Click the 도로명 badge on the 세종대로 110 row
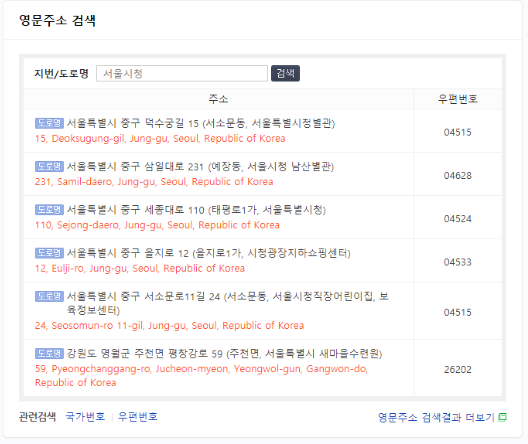Viewport: 528px width, 444px height. (x=49, y=210)
